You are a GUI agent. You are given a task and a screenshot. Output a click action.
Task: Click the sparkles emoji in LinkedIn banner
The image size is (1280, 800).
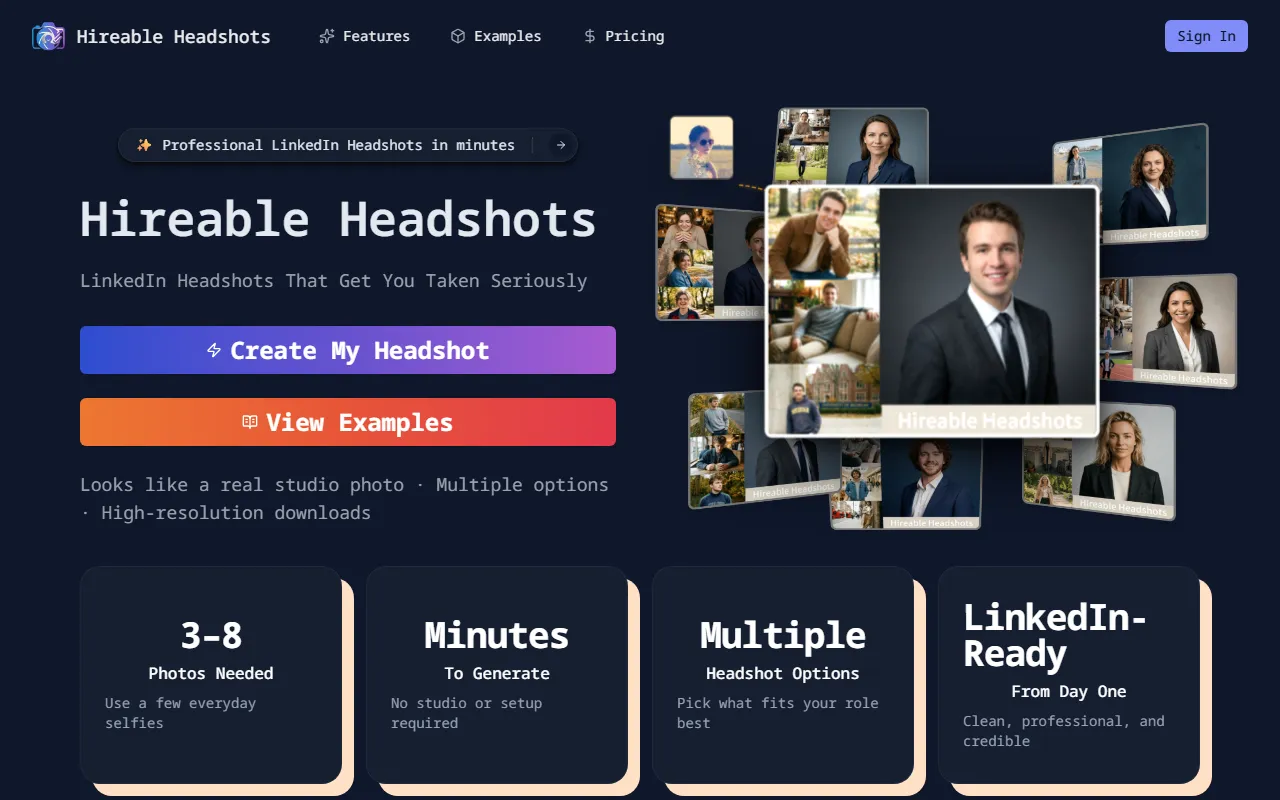pyautogui.click(x=144, y=145)
